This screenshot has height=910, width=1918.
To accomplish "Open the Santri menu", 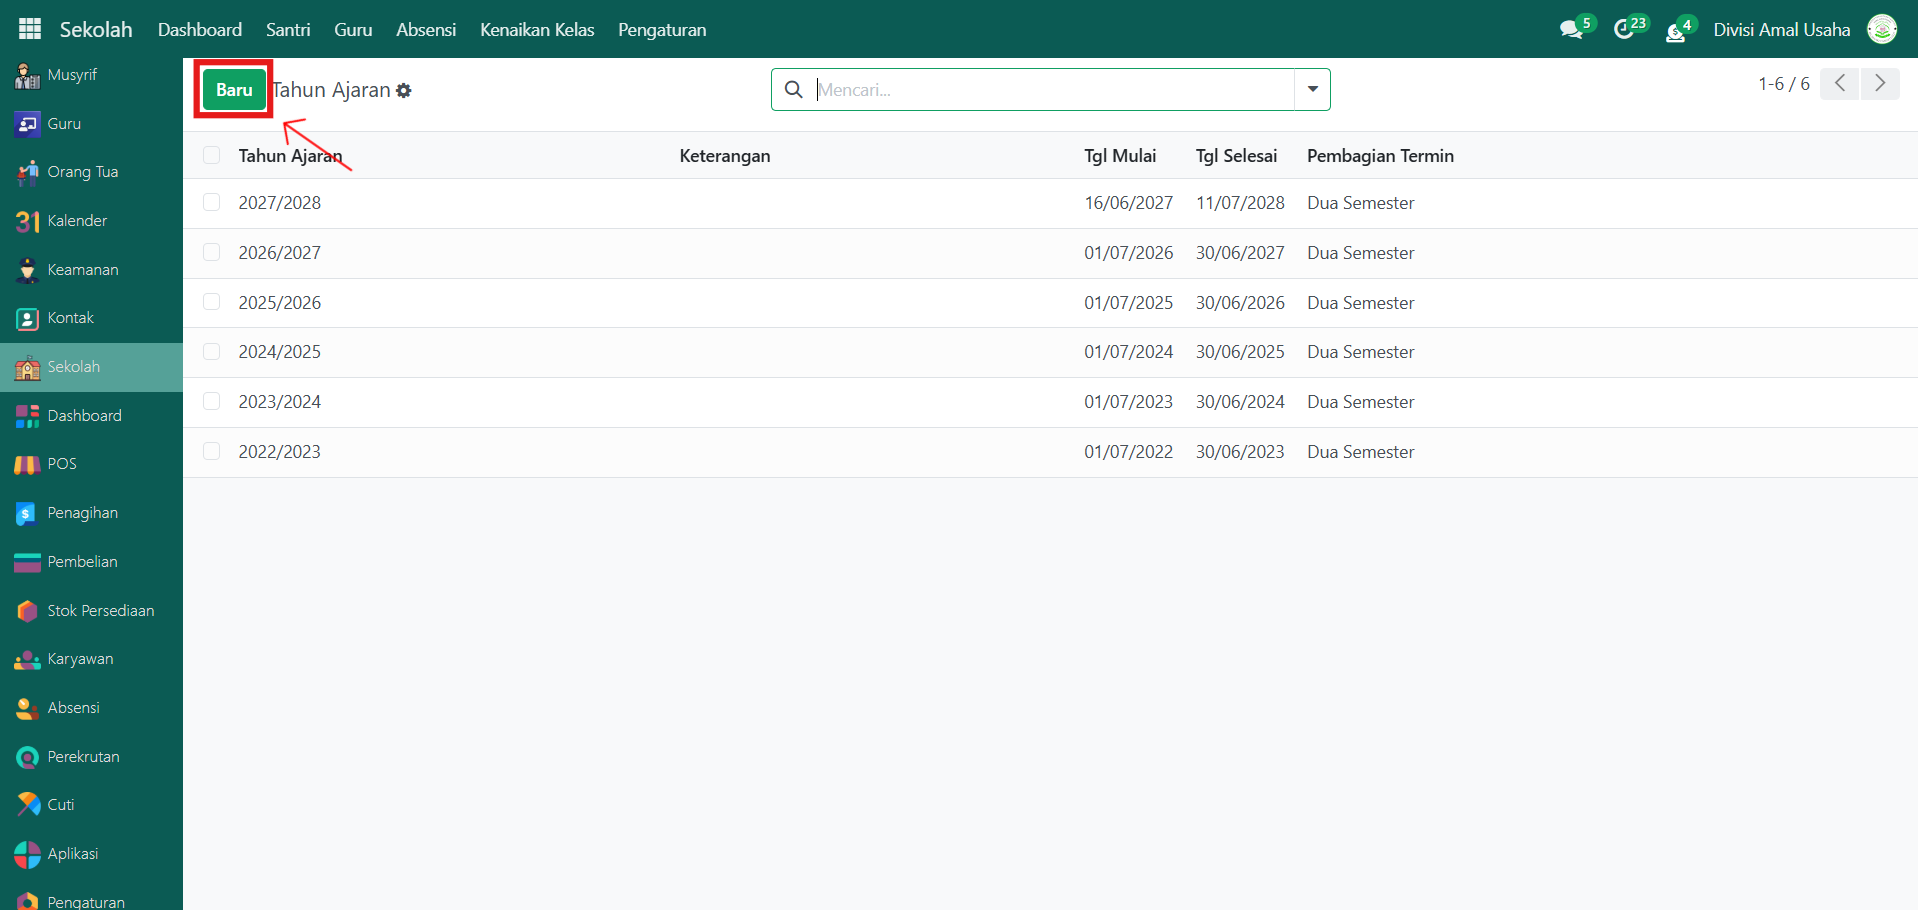I will 288,30.
